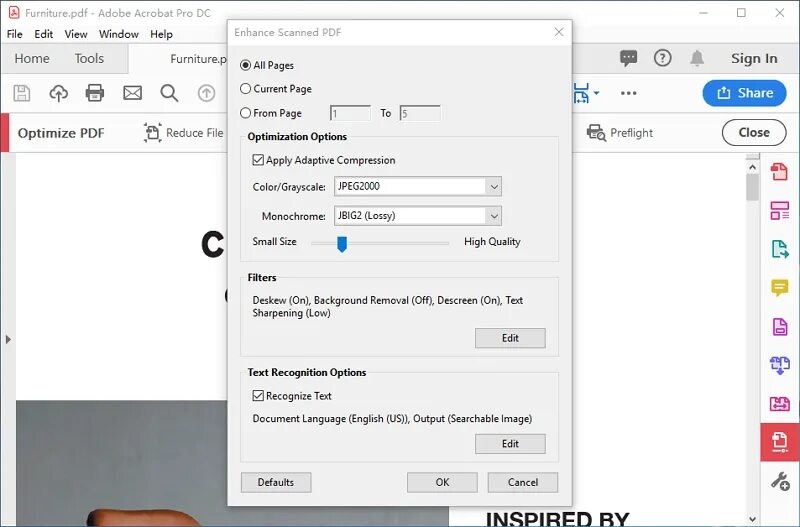Screen dimensions: 800x527
Task: Click the To page number field
Action: pyautogui.click(x=420, y=113)
